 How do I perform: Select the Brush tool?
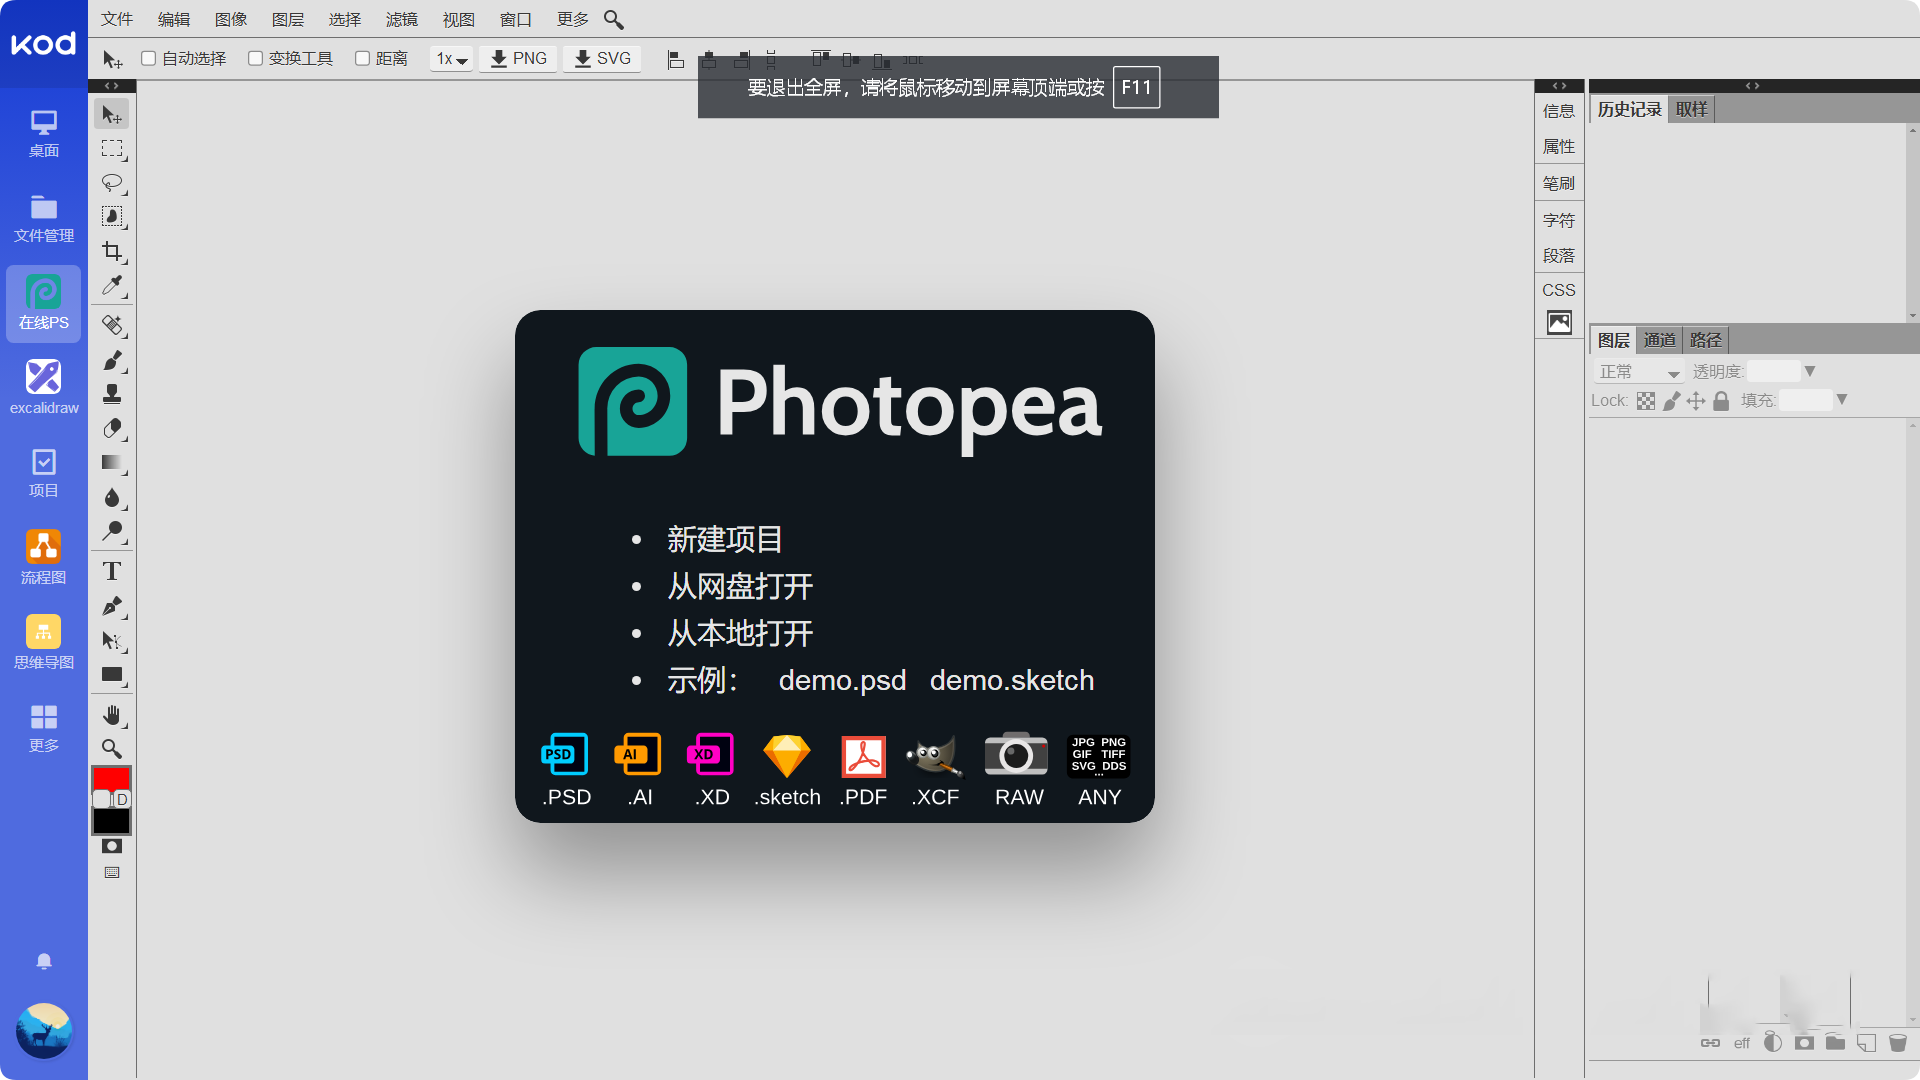112,360
